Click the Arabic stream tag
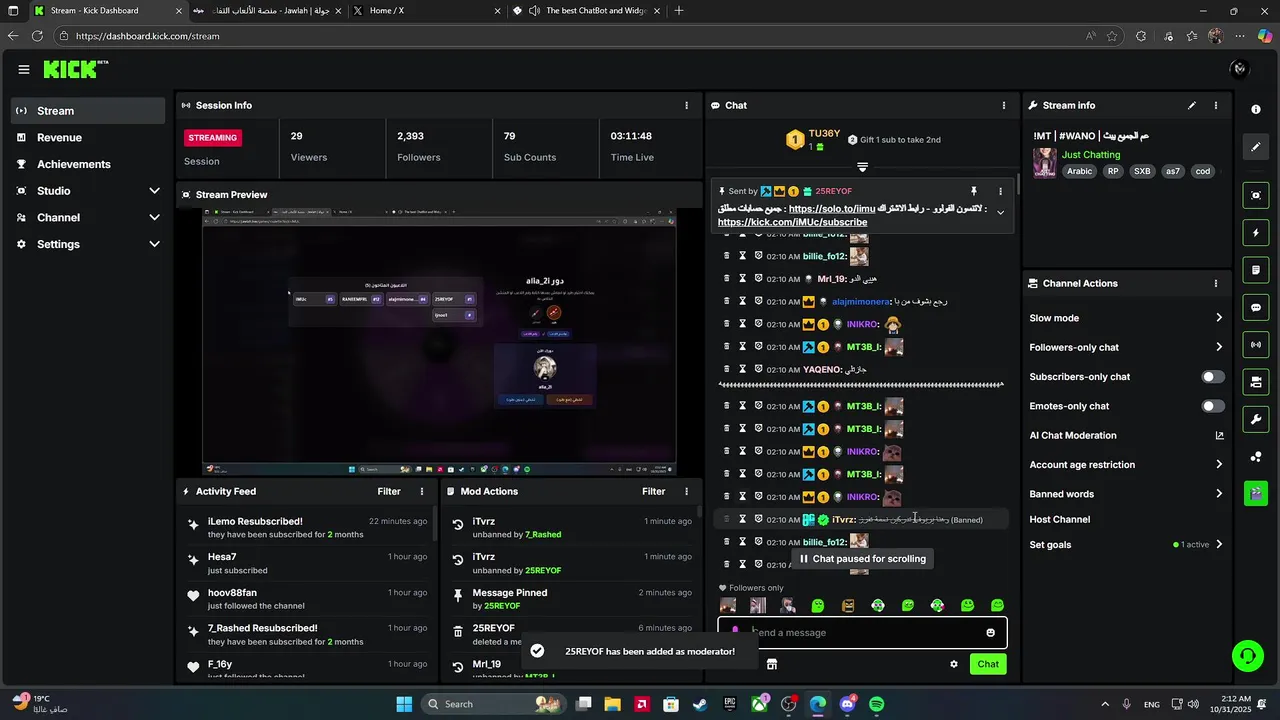This screenshot has height=720, width=1280. pos(1080,171)
